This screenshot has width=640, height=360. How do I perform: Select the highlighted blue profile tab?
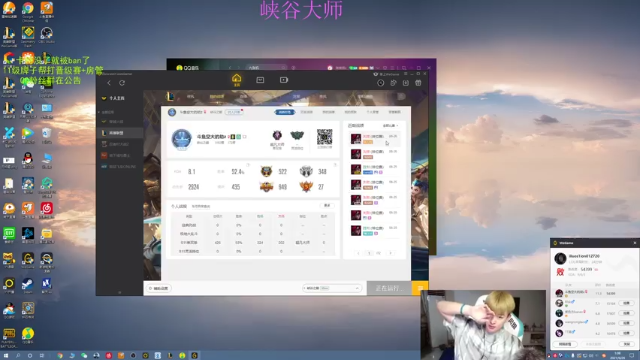point(284,112)
